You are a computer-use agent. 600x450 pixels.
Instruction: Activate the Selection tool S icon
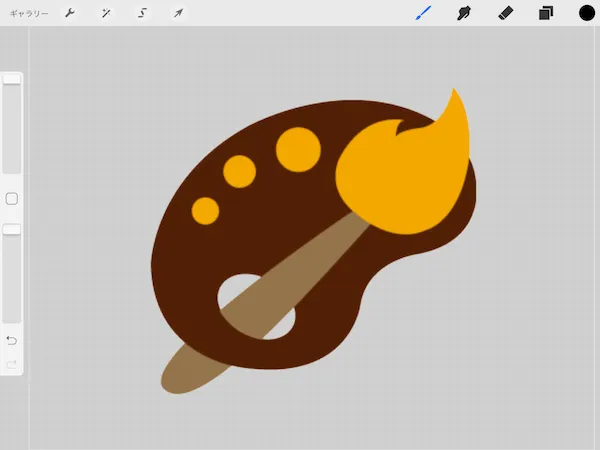click(x=142, y=13)
